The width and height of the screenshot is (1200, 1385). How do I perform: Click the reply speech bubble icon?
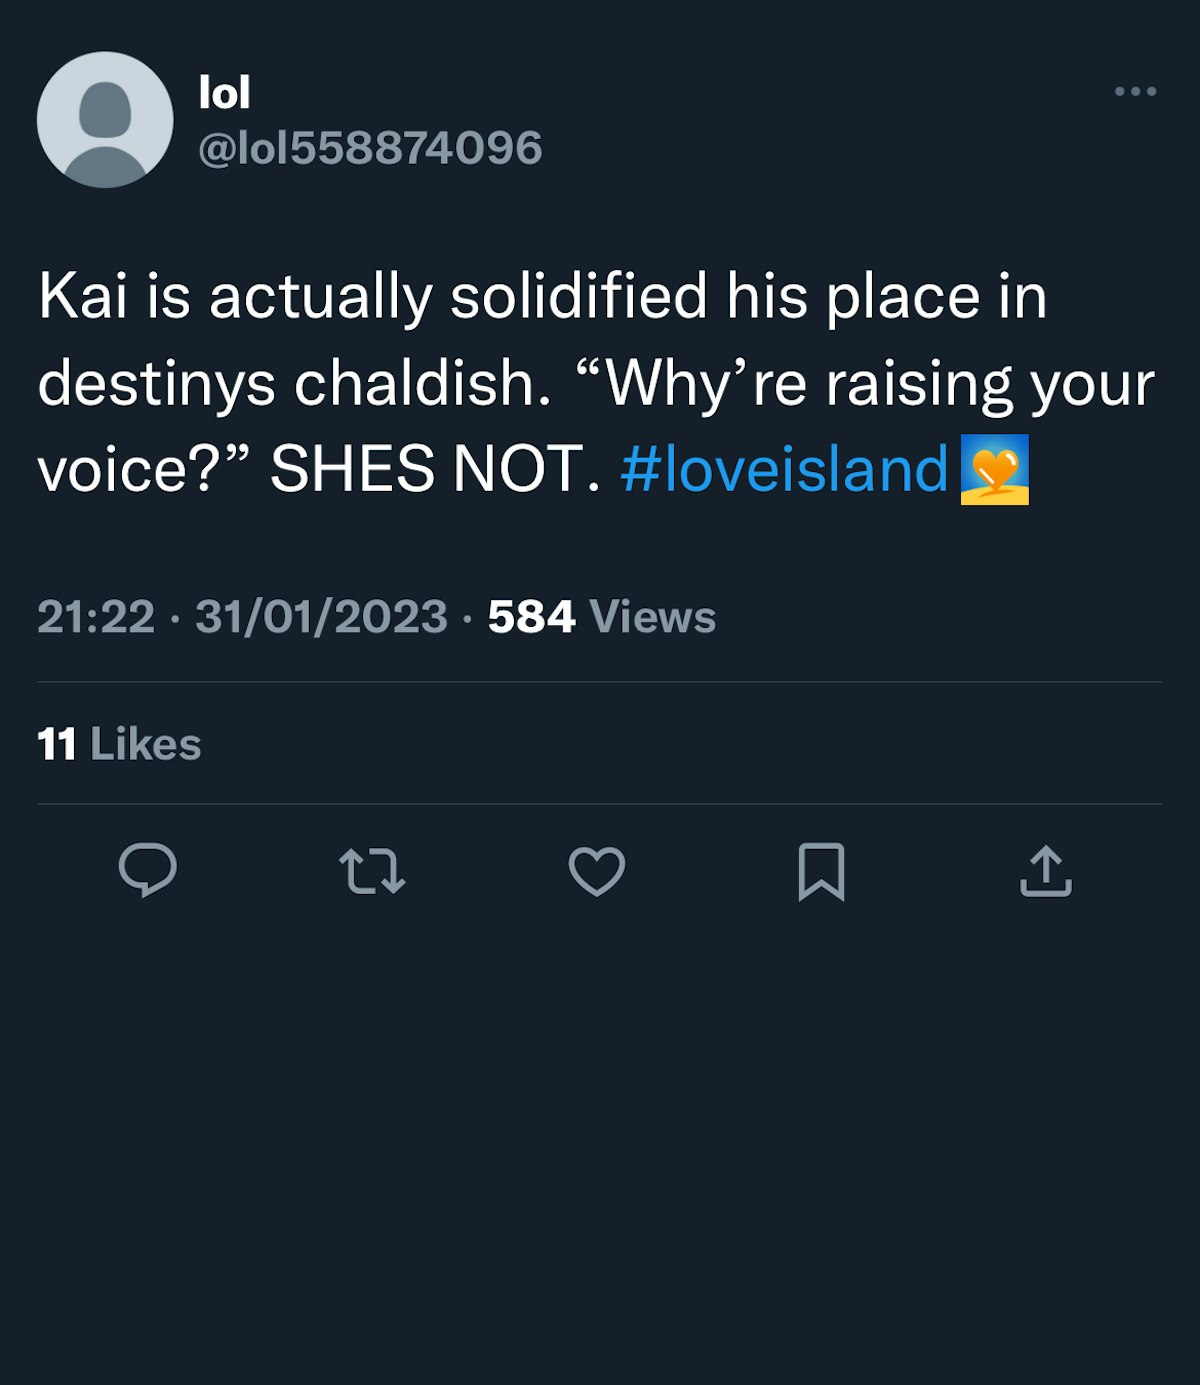148,870
